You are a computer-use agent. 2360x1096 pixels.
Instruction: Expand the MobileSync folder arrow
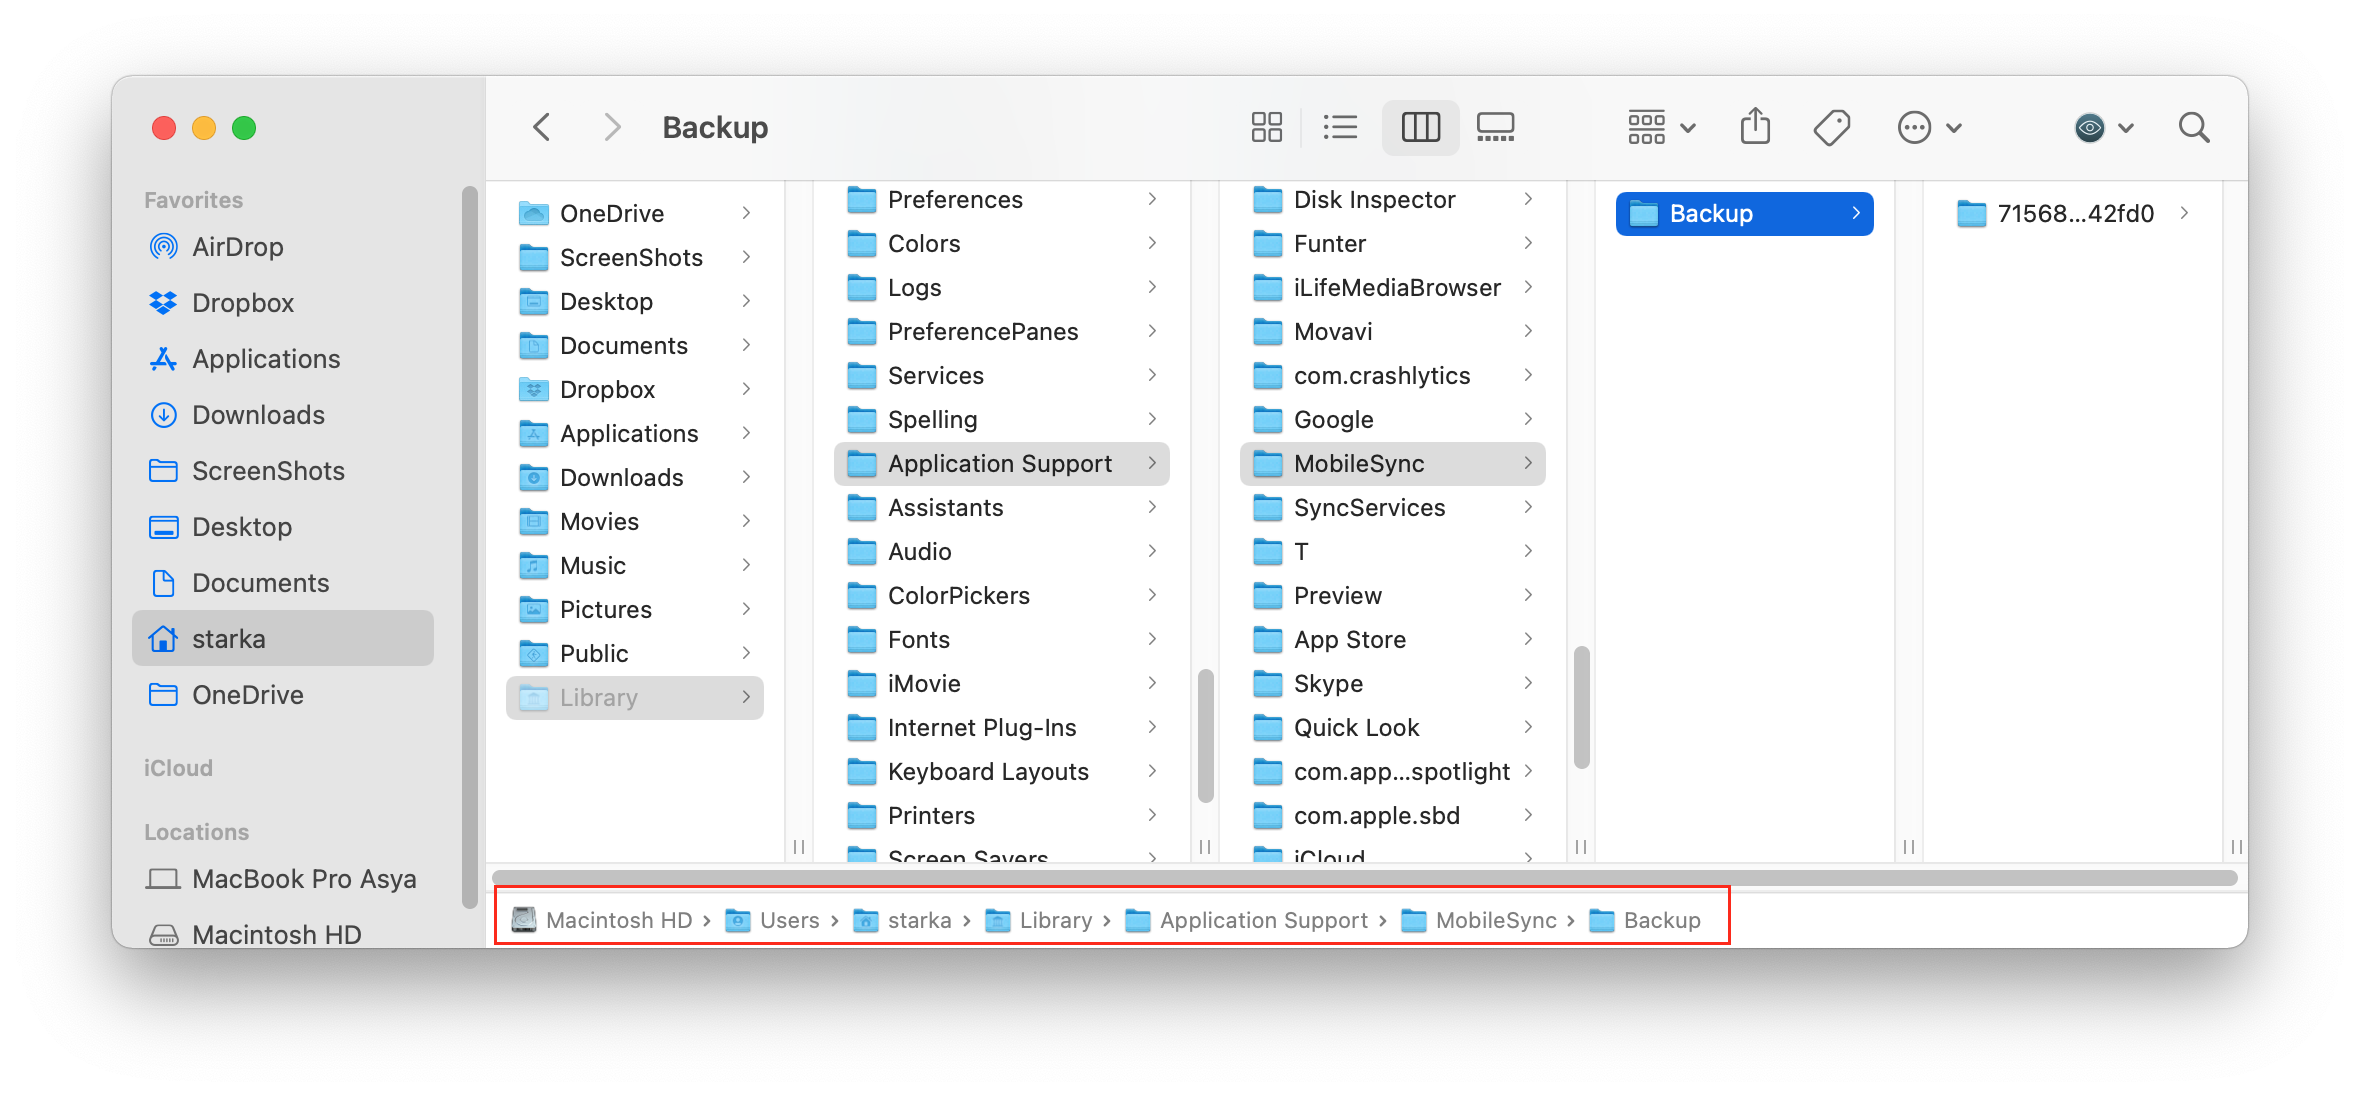1535,464
